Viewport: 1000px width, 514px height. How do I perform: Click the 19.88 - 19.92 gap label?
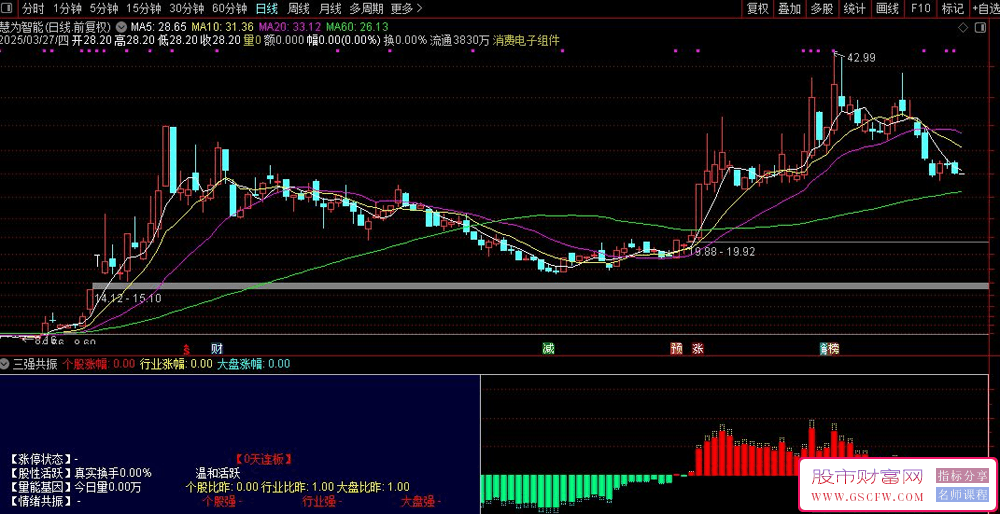(722, 252)
